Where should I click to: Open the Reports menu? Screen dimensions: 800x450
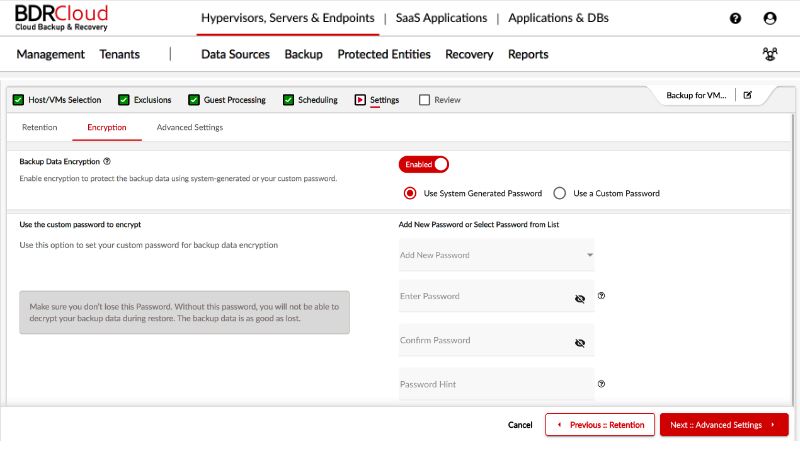click(x=528, y=54)
